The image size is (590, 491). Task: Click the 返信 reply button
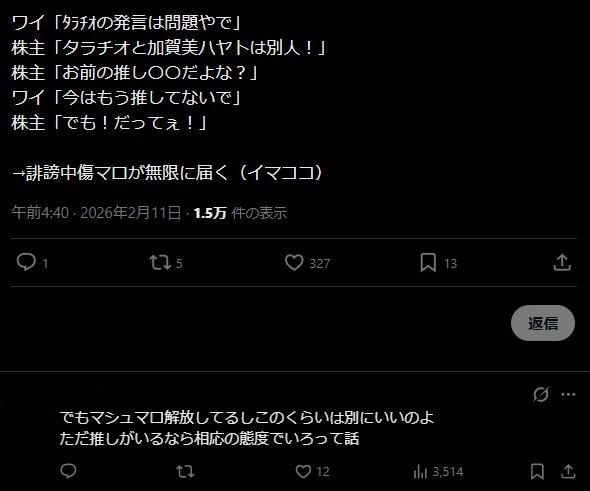tap(543, 323)
